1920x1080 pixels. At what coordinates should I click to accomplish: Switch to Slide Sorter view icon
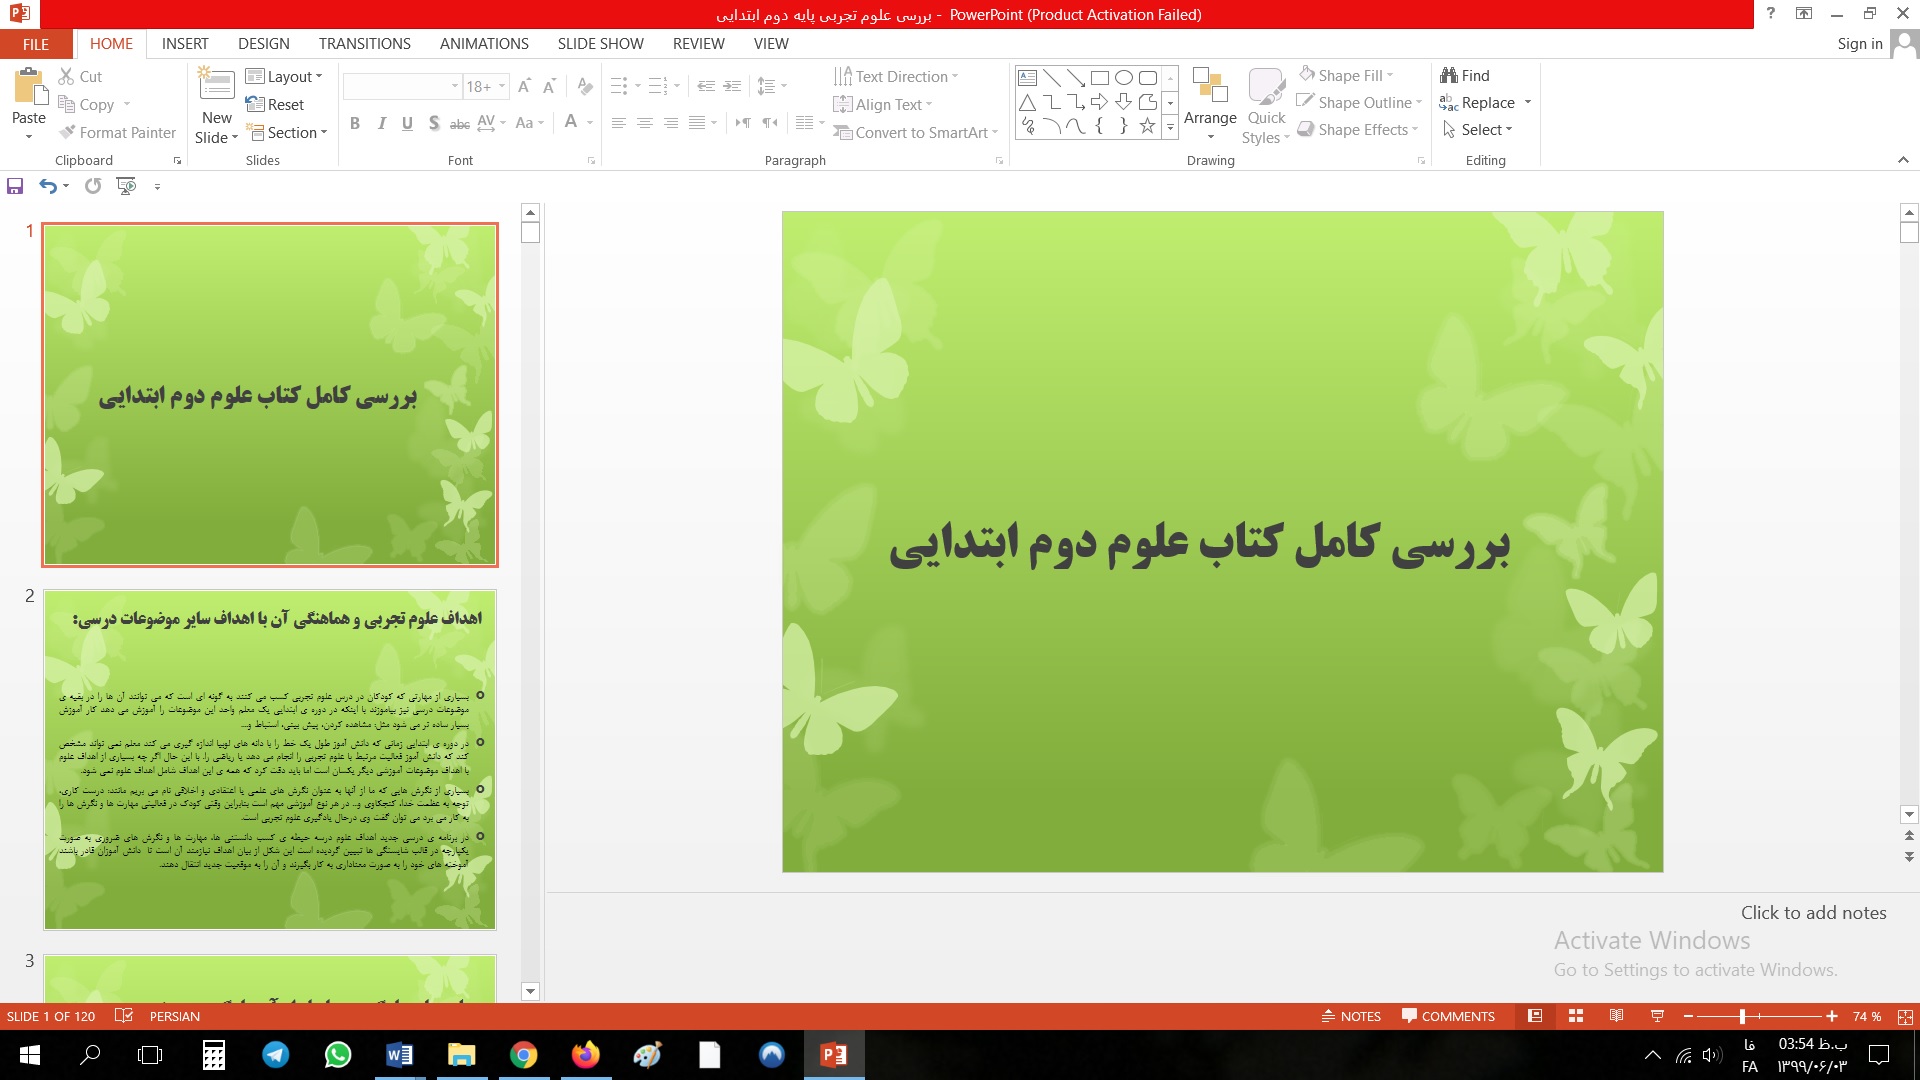click(1576, 1016)
